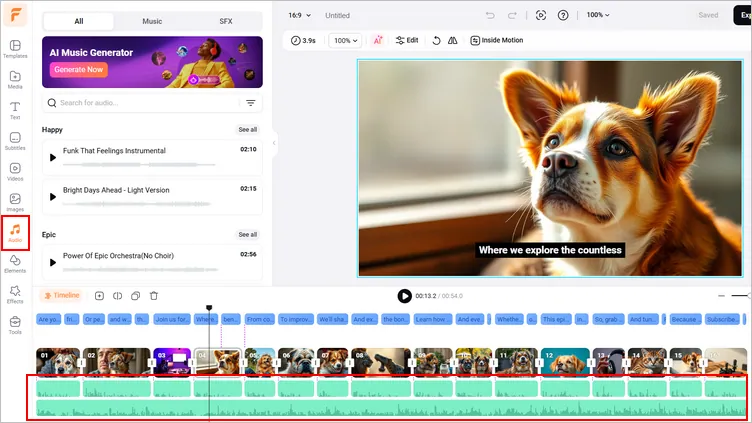Open the clip 100% speed dropdown
Screen dimensions: 752x423
346,40
